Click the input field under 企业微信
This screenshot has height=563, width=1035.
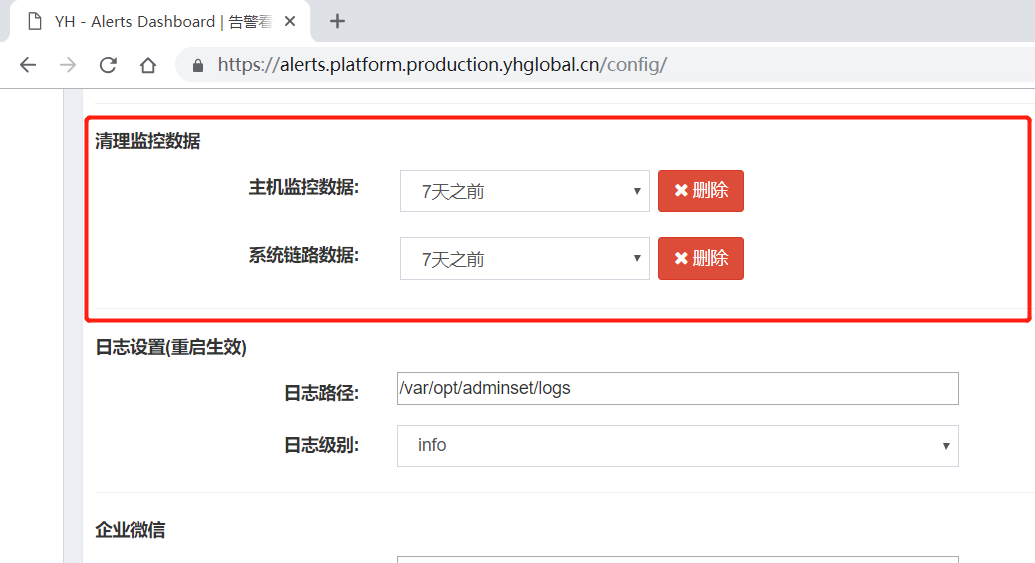pyautogui.click(x=677, y=559)
